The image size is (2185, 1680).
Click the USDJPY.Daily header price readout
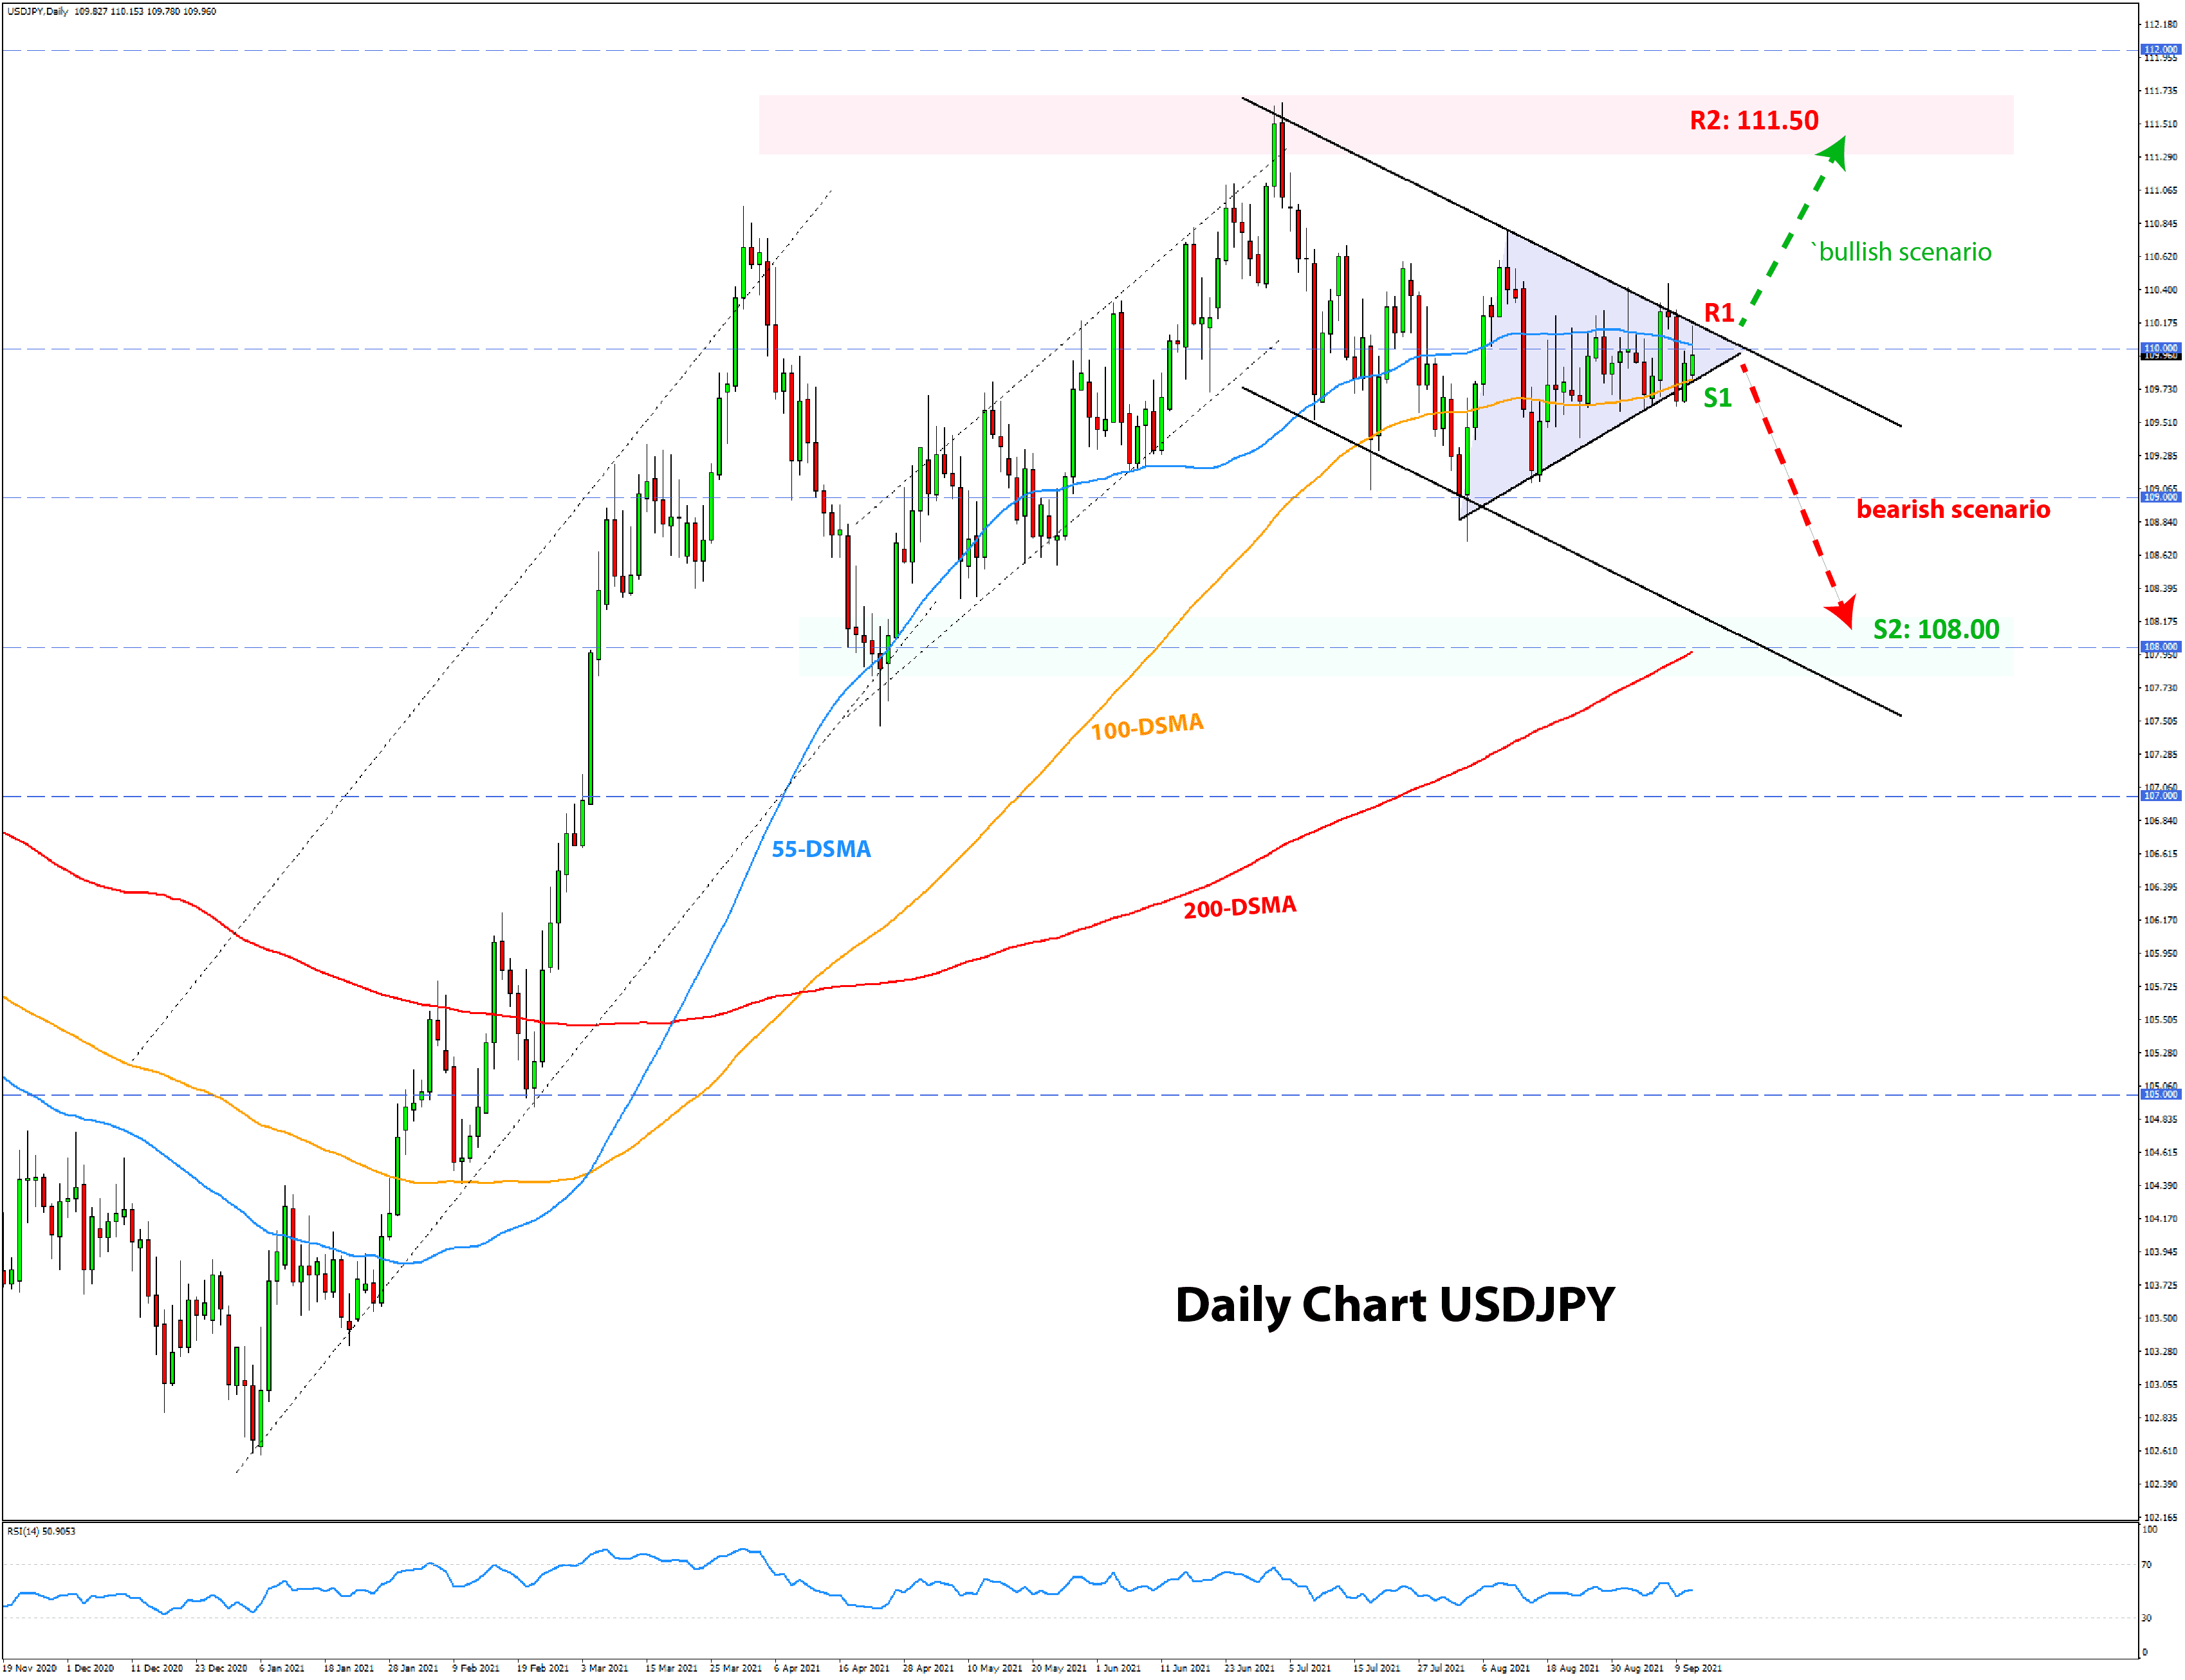coord(111,12)
